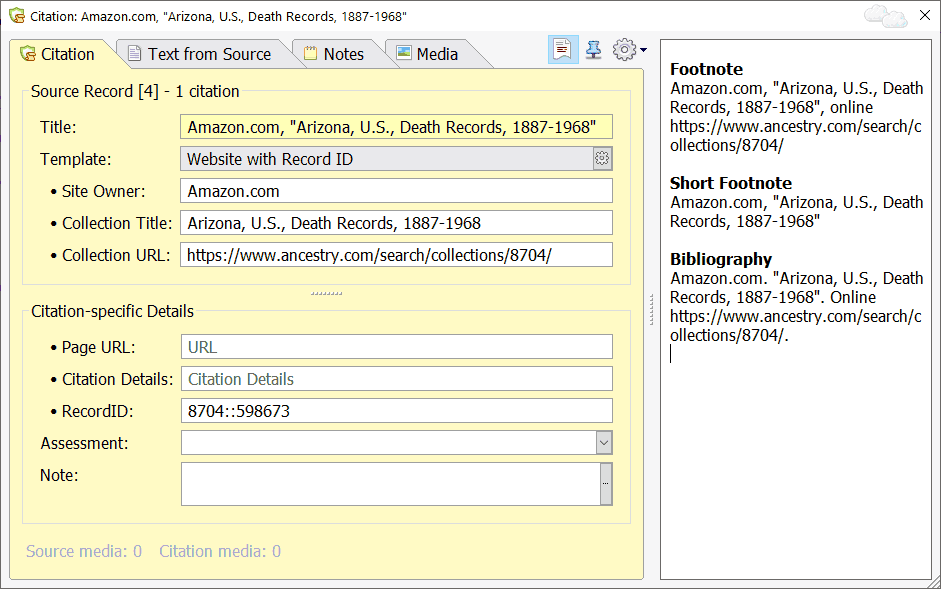Click the pin window icon

coord(593,50)
